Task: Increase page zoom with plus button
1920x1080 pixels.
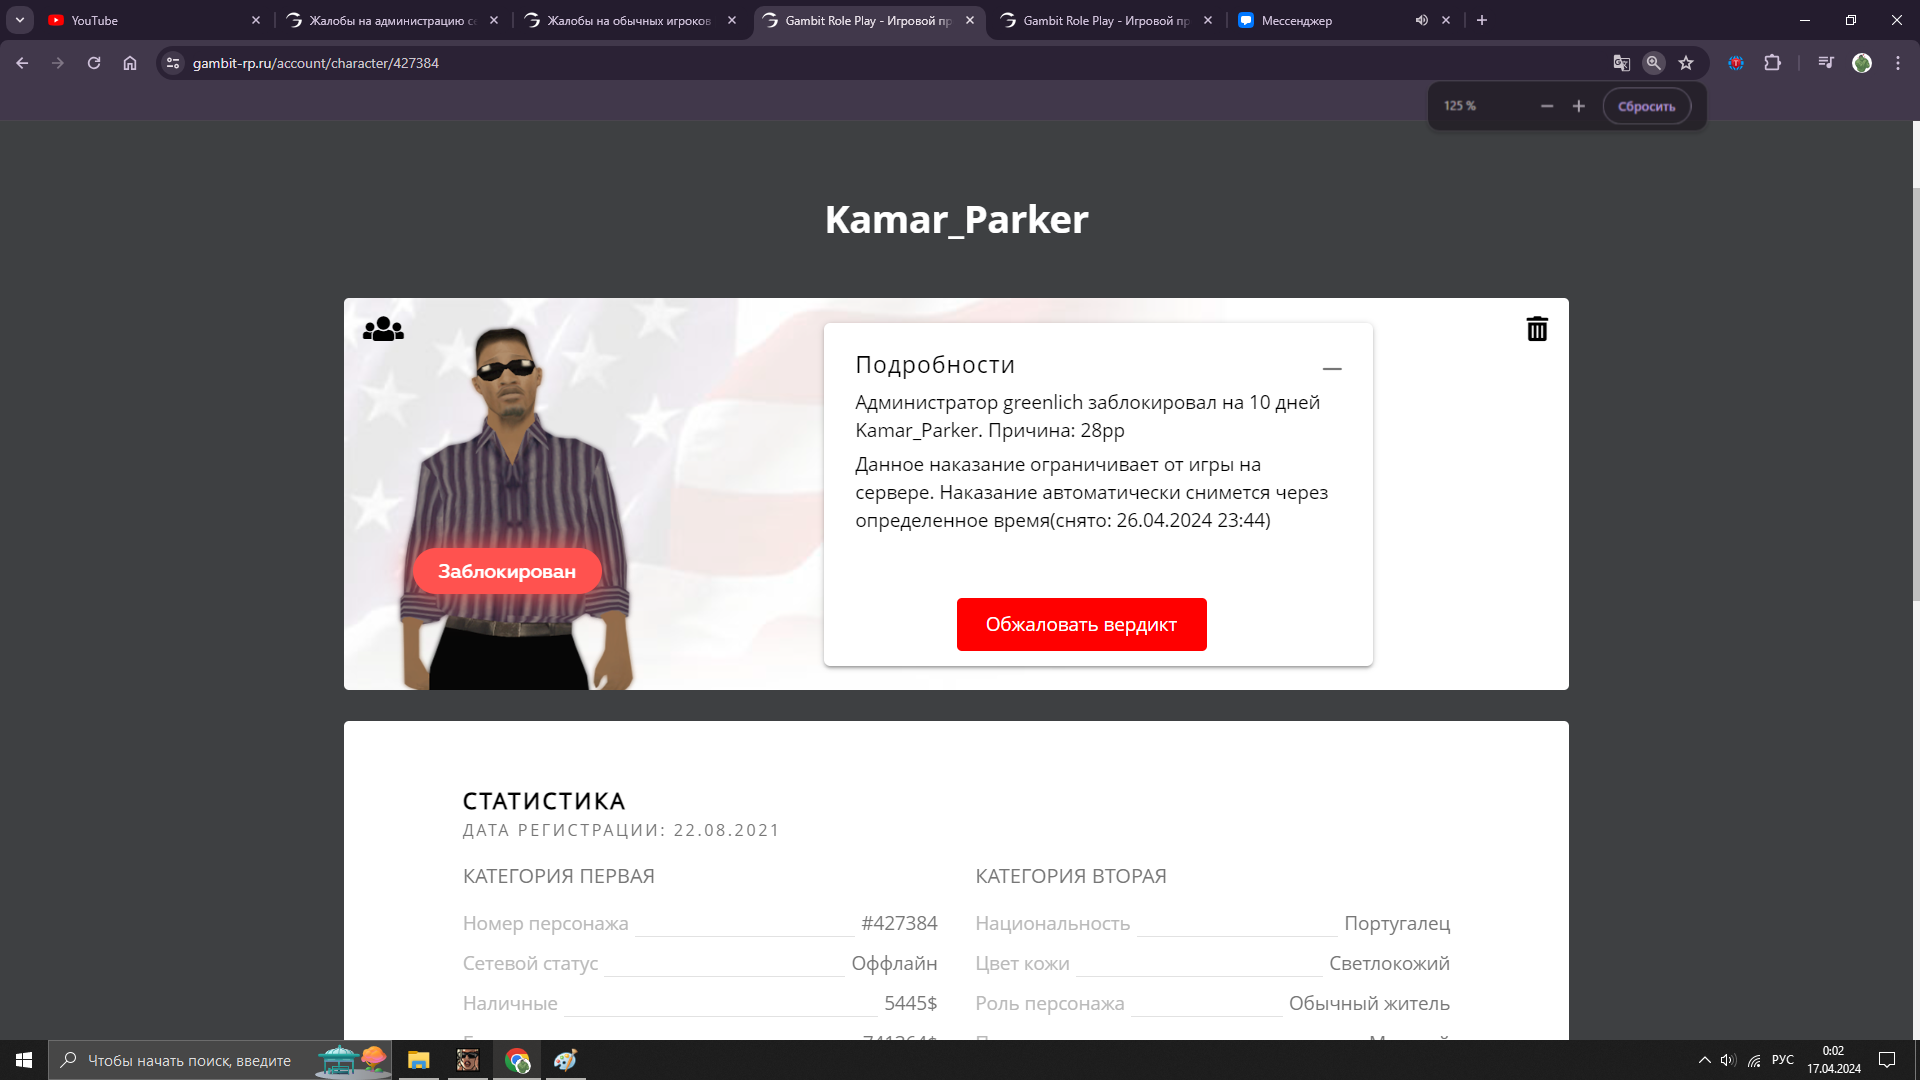Action: point(1579,106)
